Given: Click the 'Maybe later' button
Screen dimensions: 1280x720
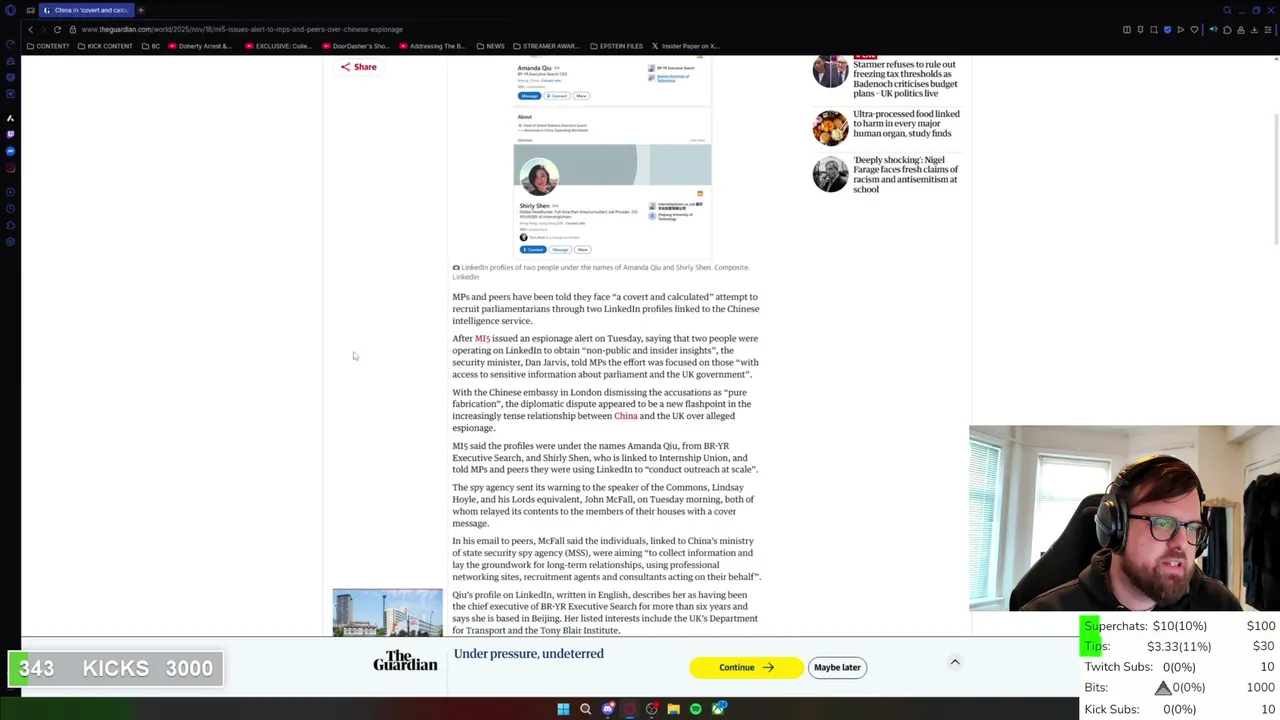Looking at the screenshot, I should click(837, 667).
